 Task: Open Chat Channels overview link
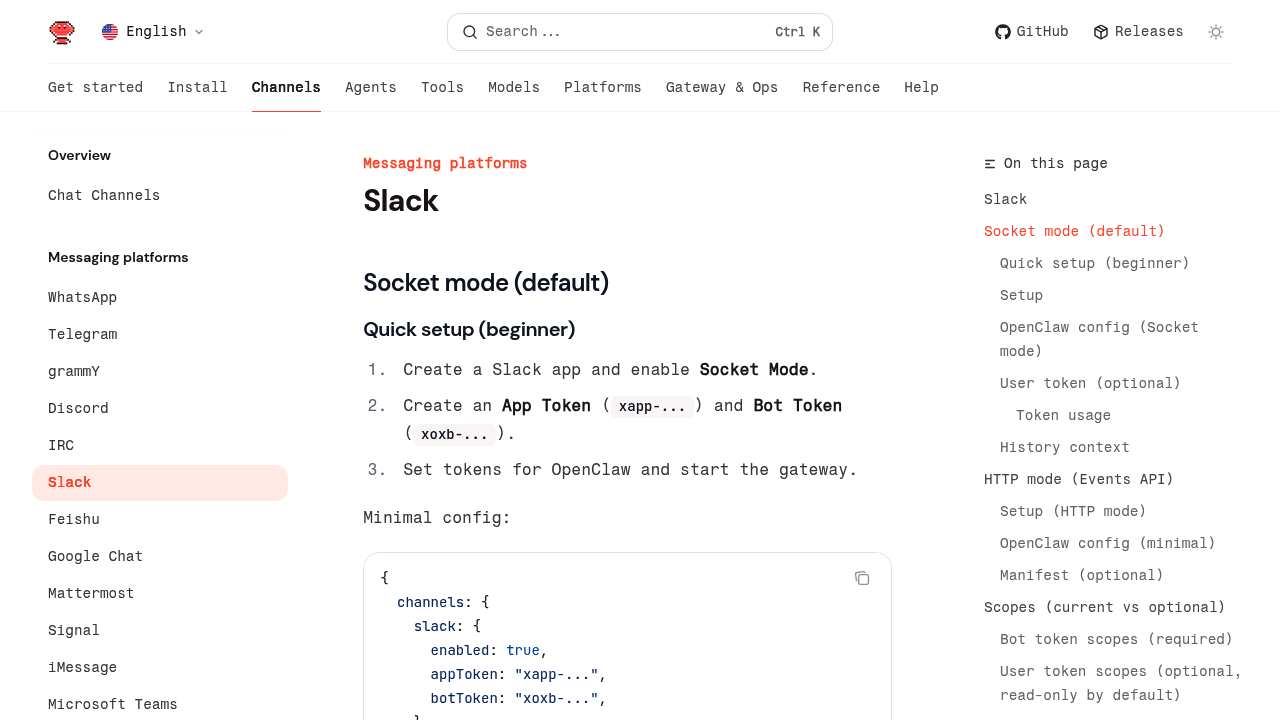[x=104, y=195]
